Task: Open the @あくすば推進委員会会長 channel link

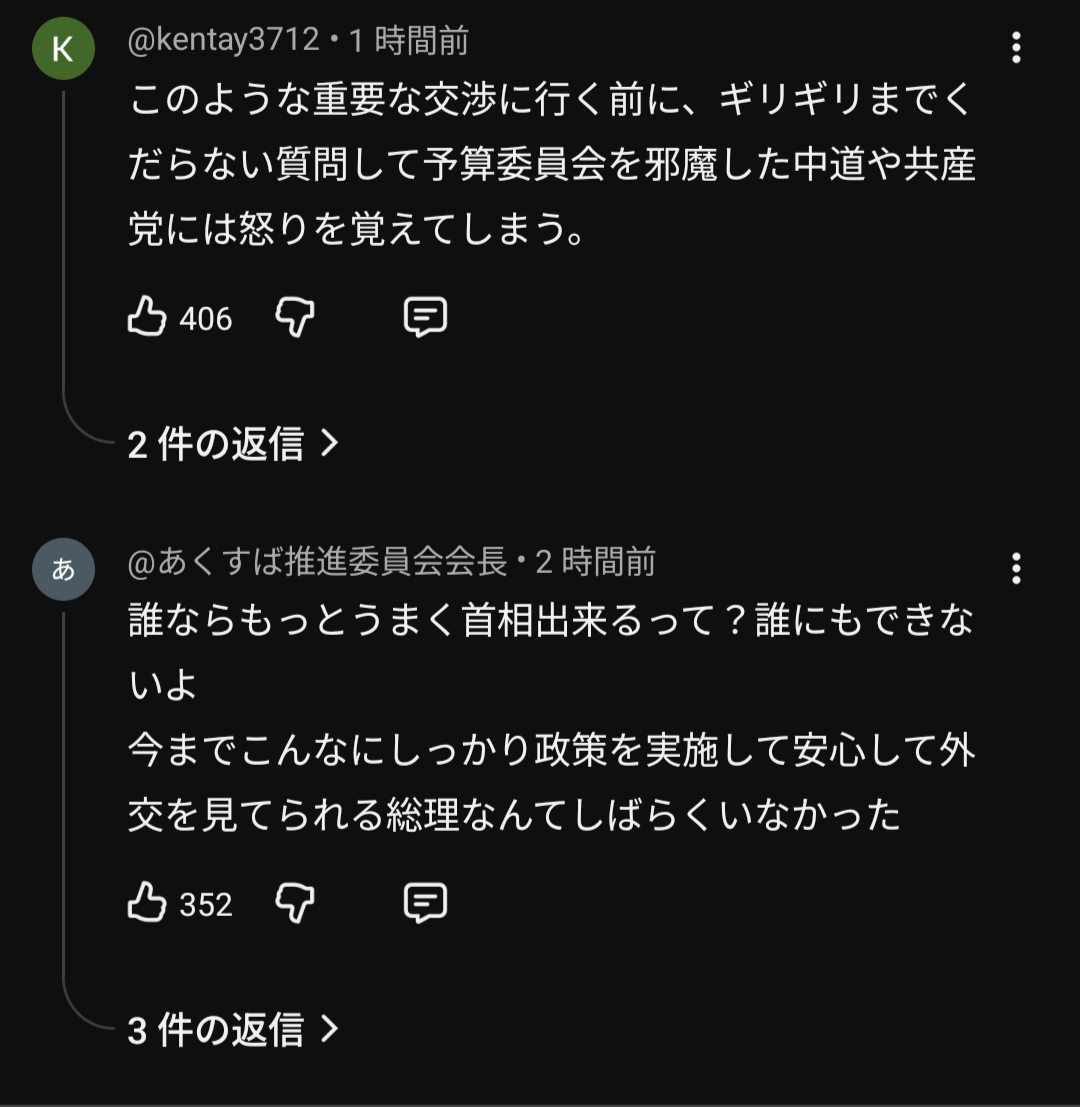Action: click(x=318, y=562)
